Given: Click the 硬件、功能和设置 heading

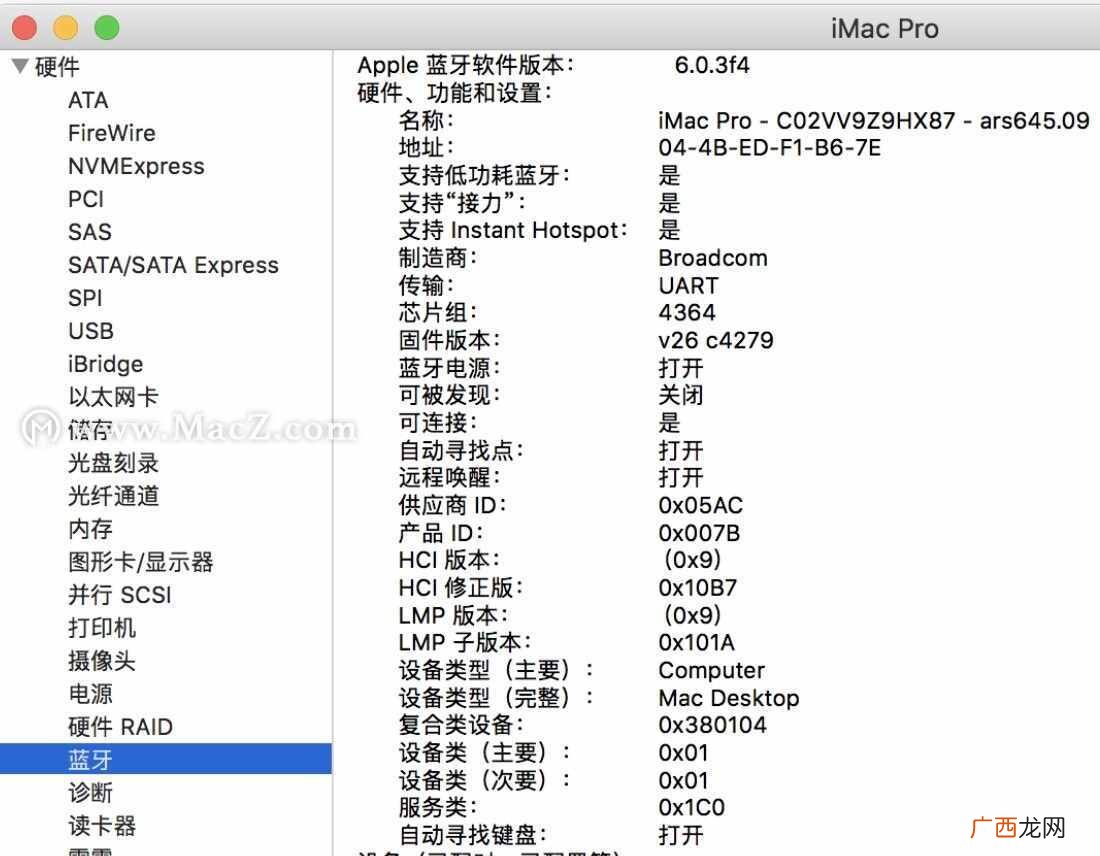Looking at the screenshot, I should (455, 93).
